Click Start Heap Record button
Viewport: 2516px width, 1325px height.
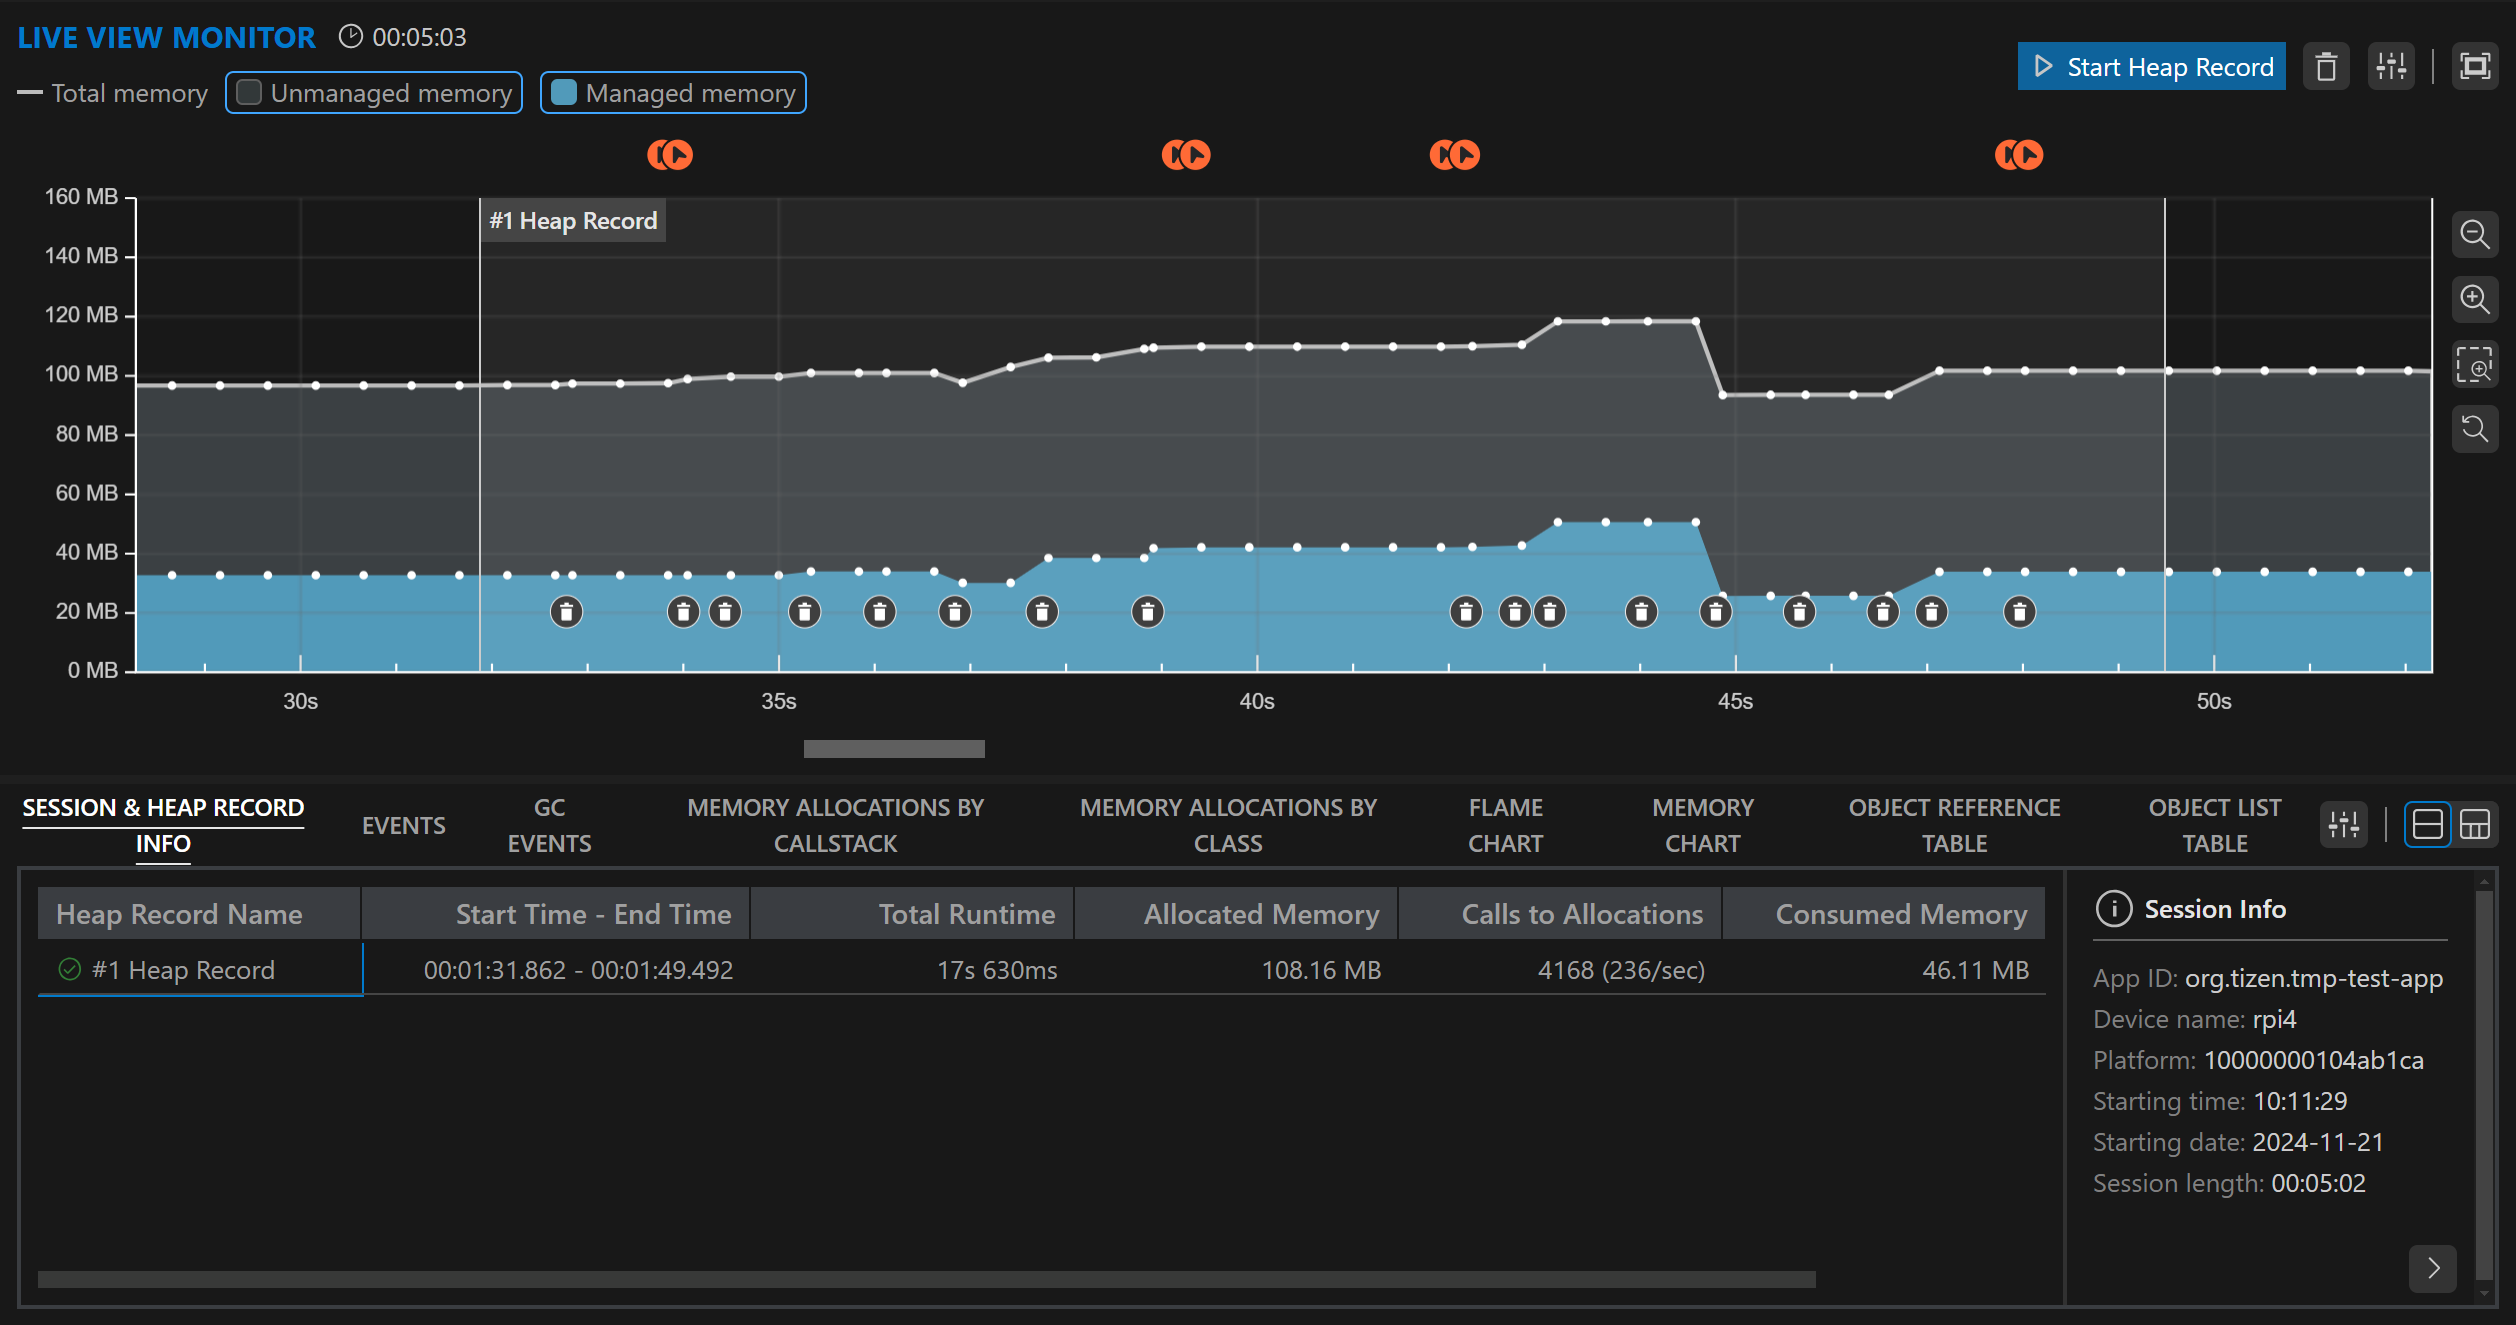click(x=2151, y=67)
